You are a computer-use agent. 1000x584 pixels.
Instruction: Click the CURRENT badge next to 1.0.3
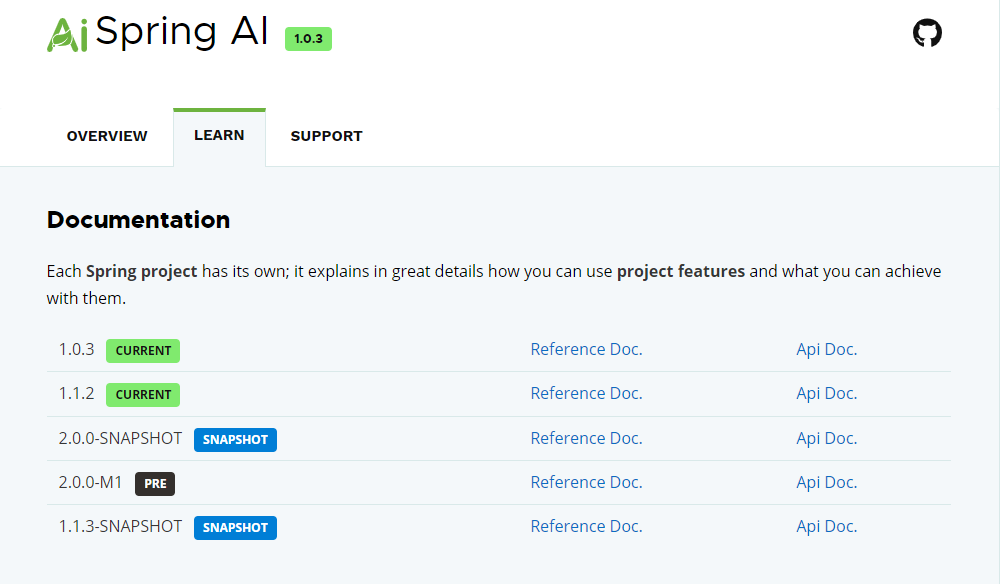coord(143,351)
